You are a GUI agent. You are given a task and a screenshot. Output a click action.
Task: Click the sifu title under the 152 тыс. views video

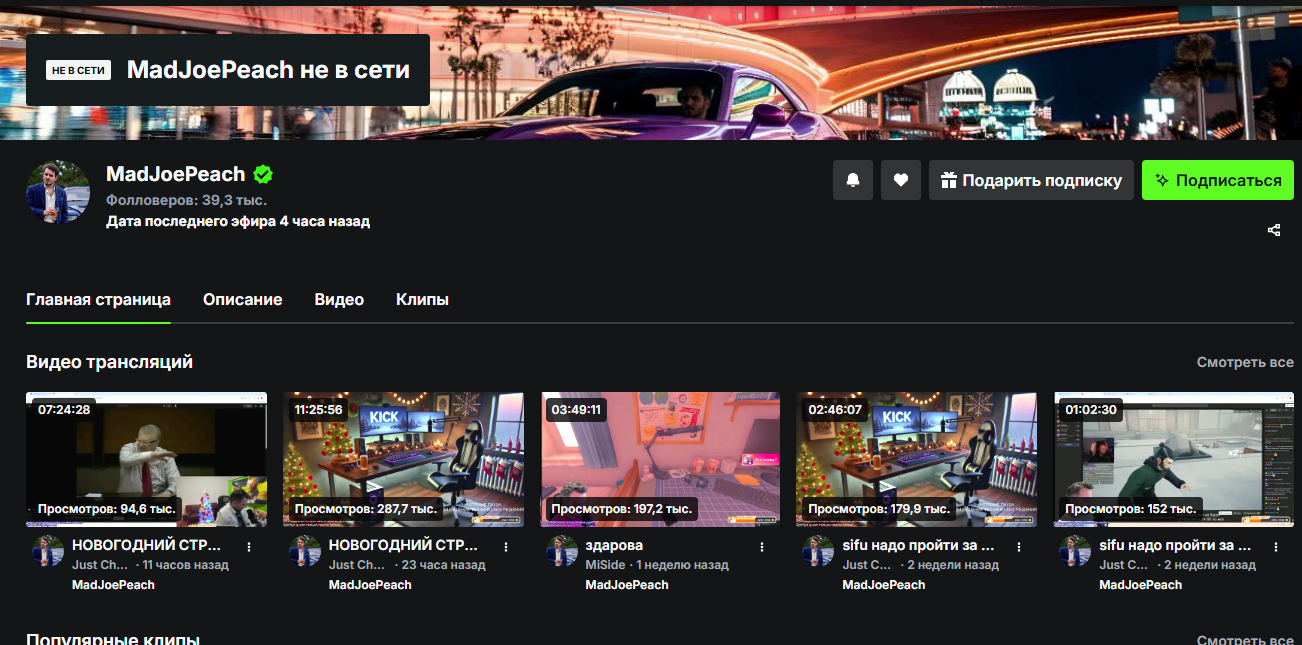1175,546
